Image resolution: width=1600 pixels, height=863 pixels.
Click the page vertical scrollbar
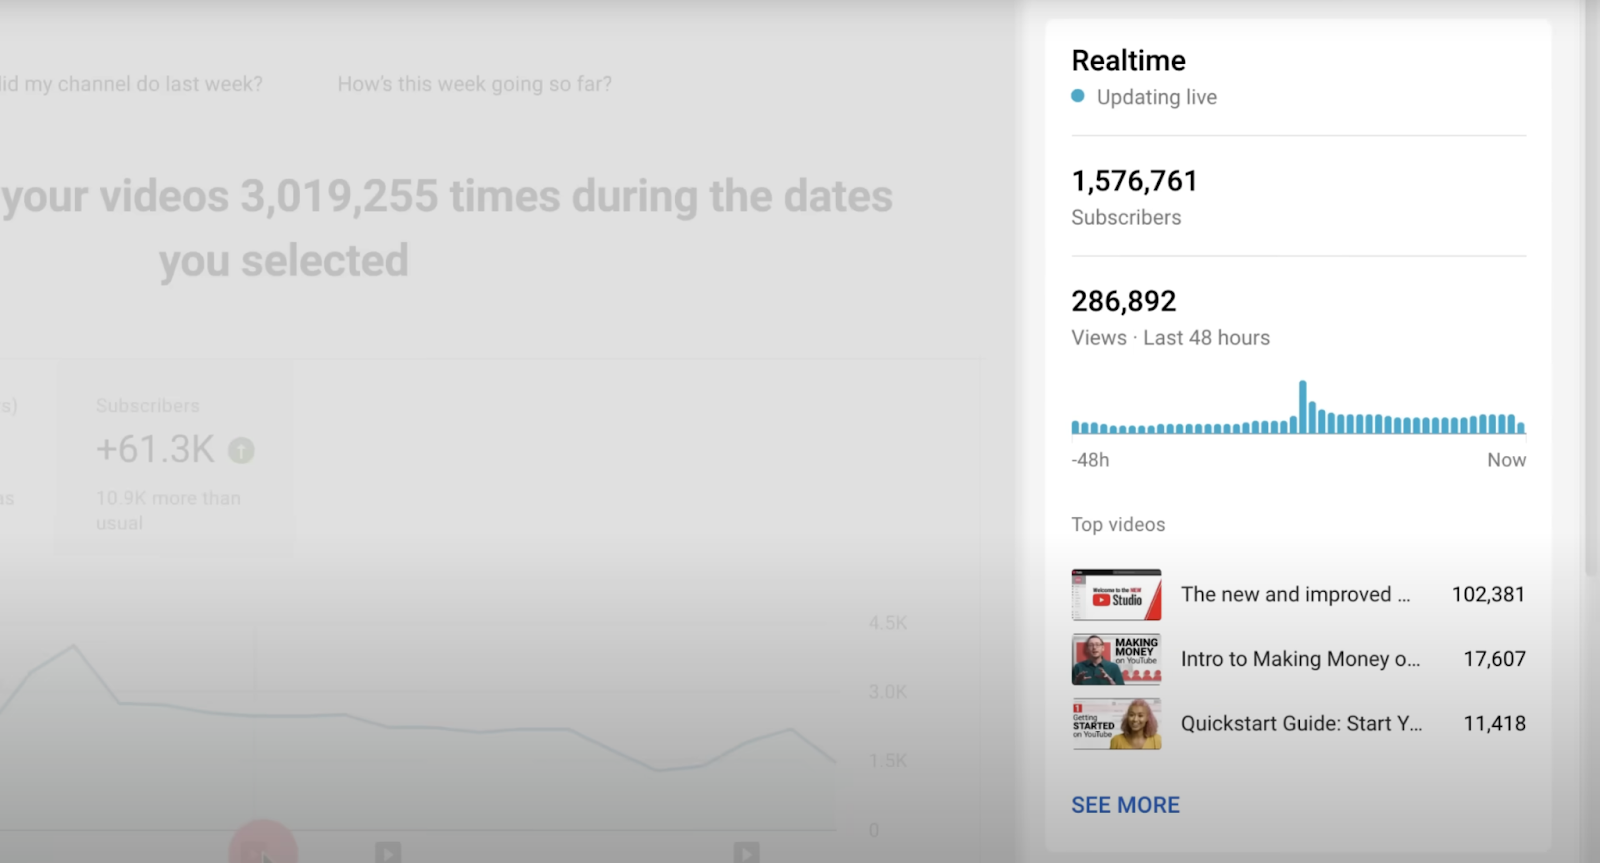(x=1592, y=290)
